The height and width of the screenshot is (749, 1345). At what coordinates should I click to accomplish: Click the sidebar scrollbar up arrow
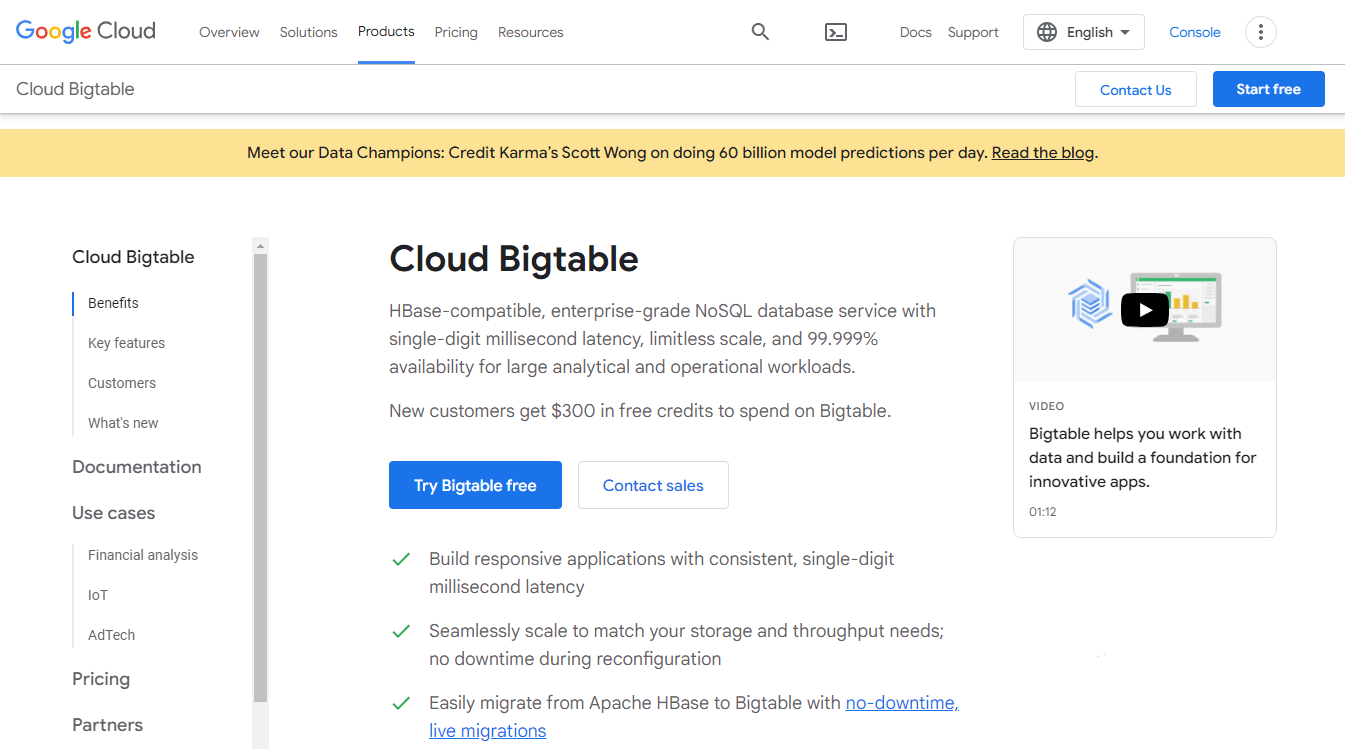click(261, 245)
